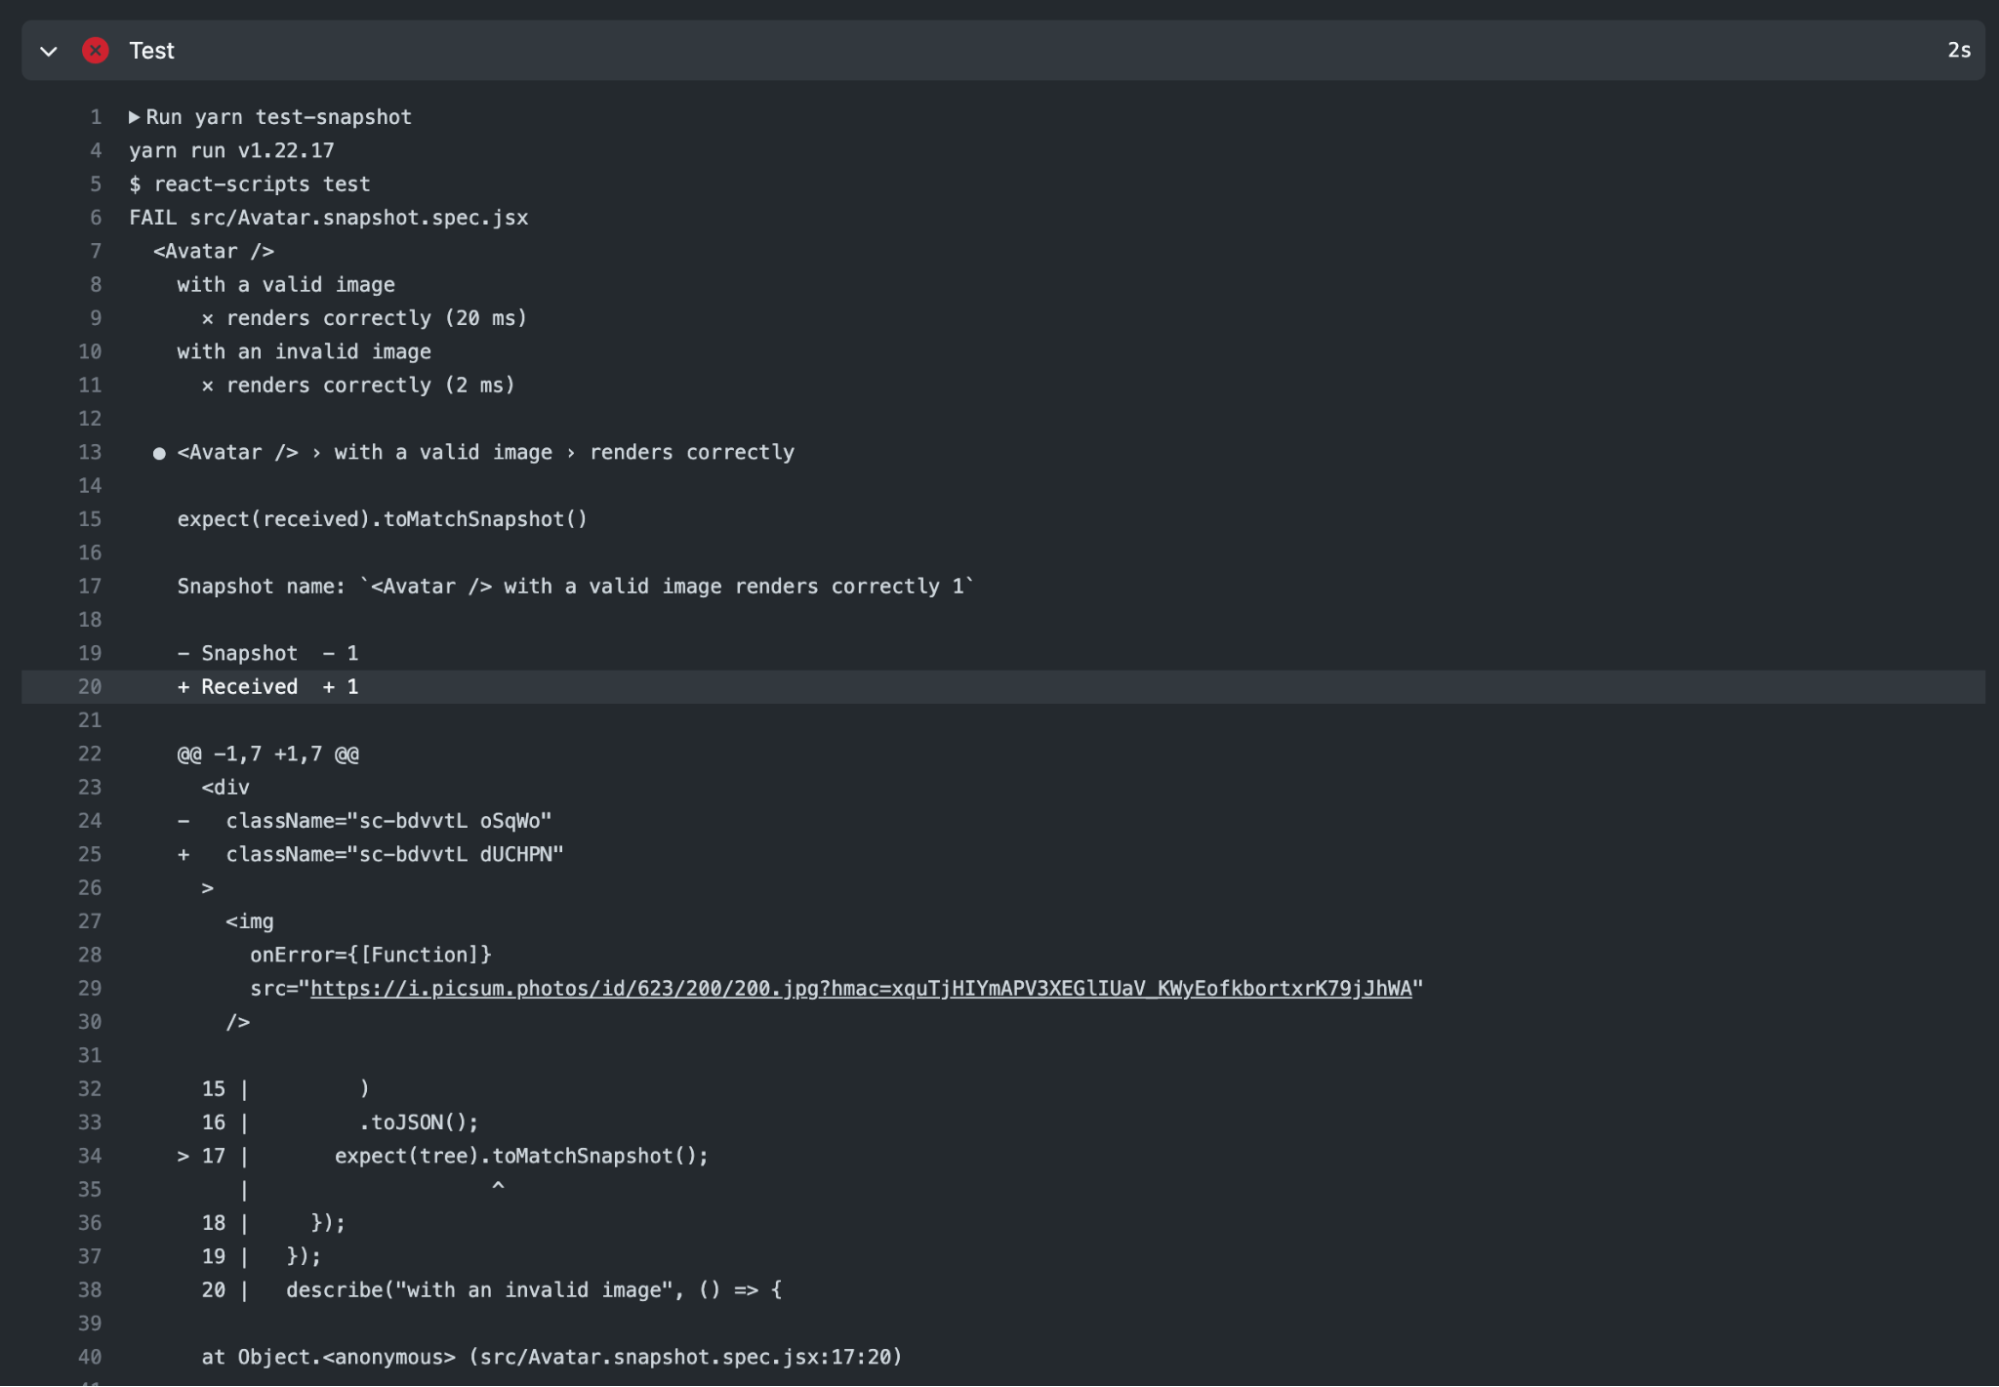Click line number 34 toMatchSnapshot code

pyautogui.click(x=89, y=1156)
